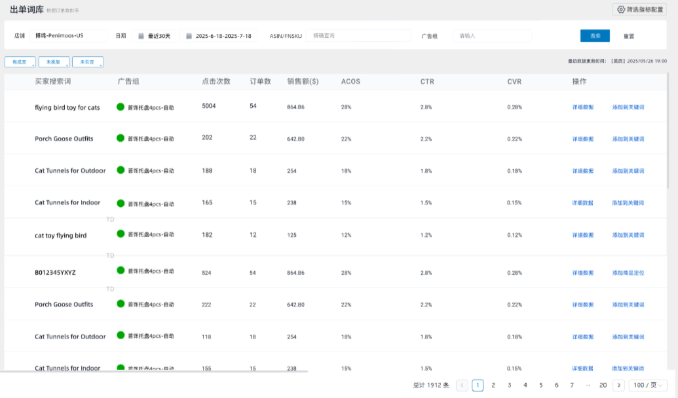Open details link for Porch Goose Outfits first row
This screenshot has width=678, height=398.
[583, 139]
